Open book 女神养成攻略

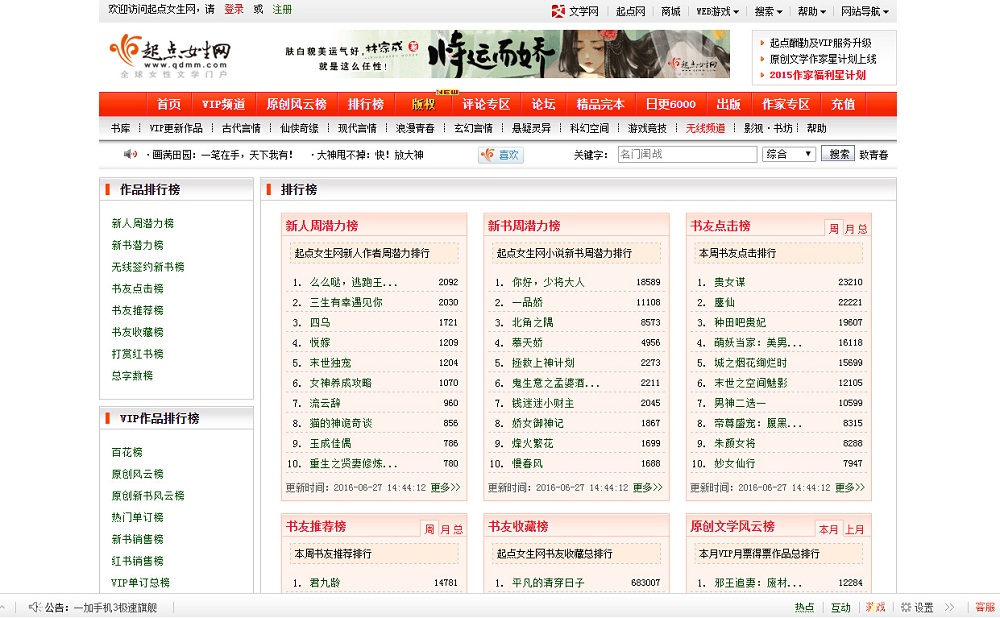341,383
